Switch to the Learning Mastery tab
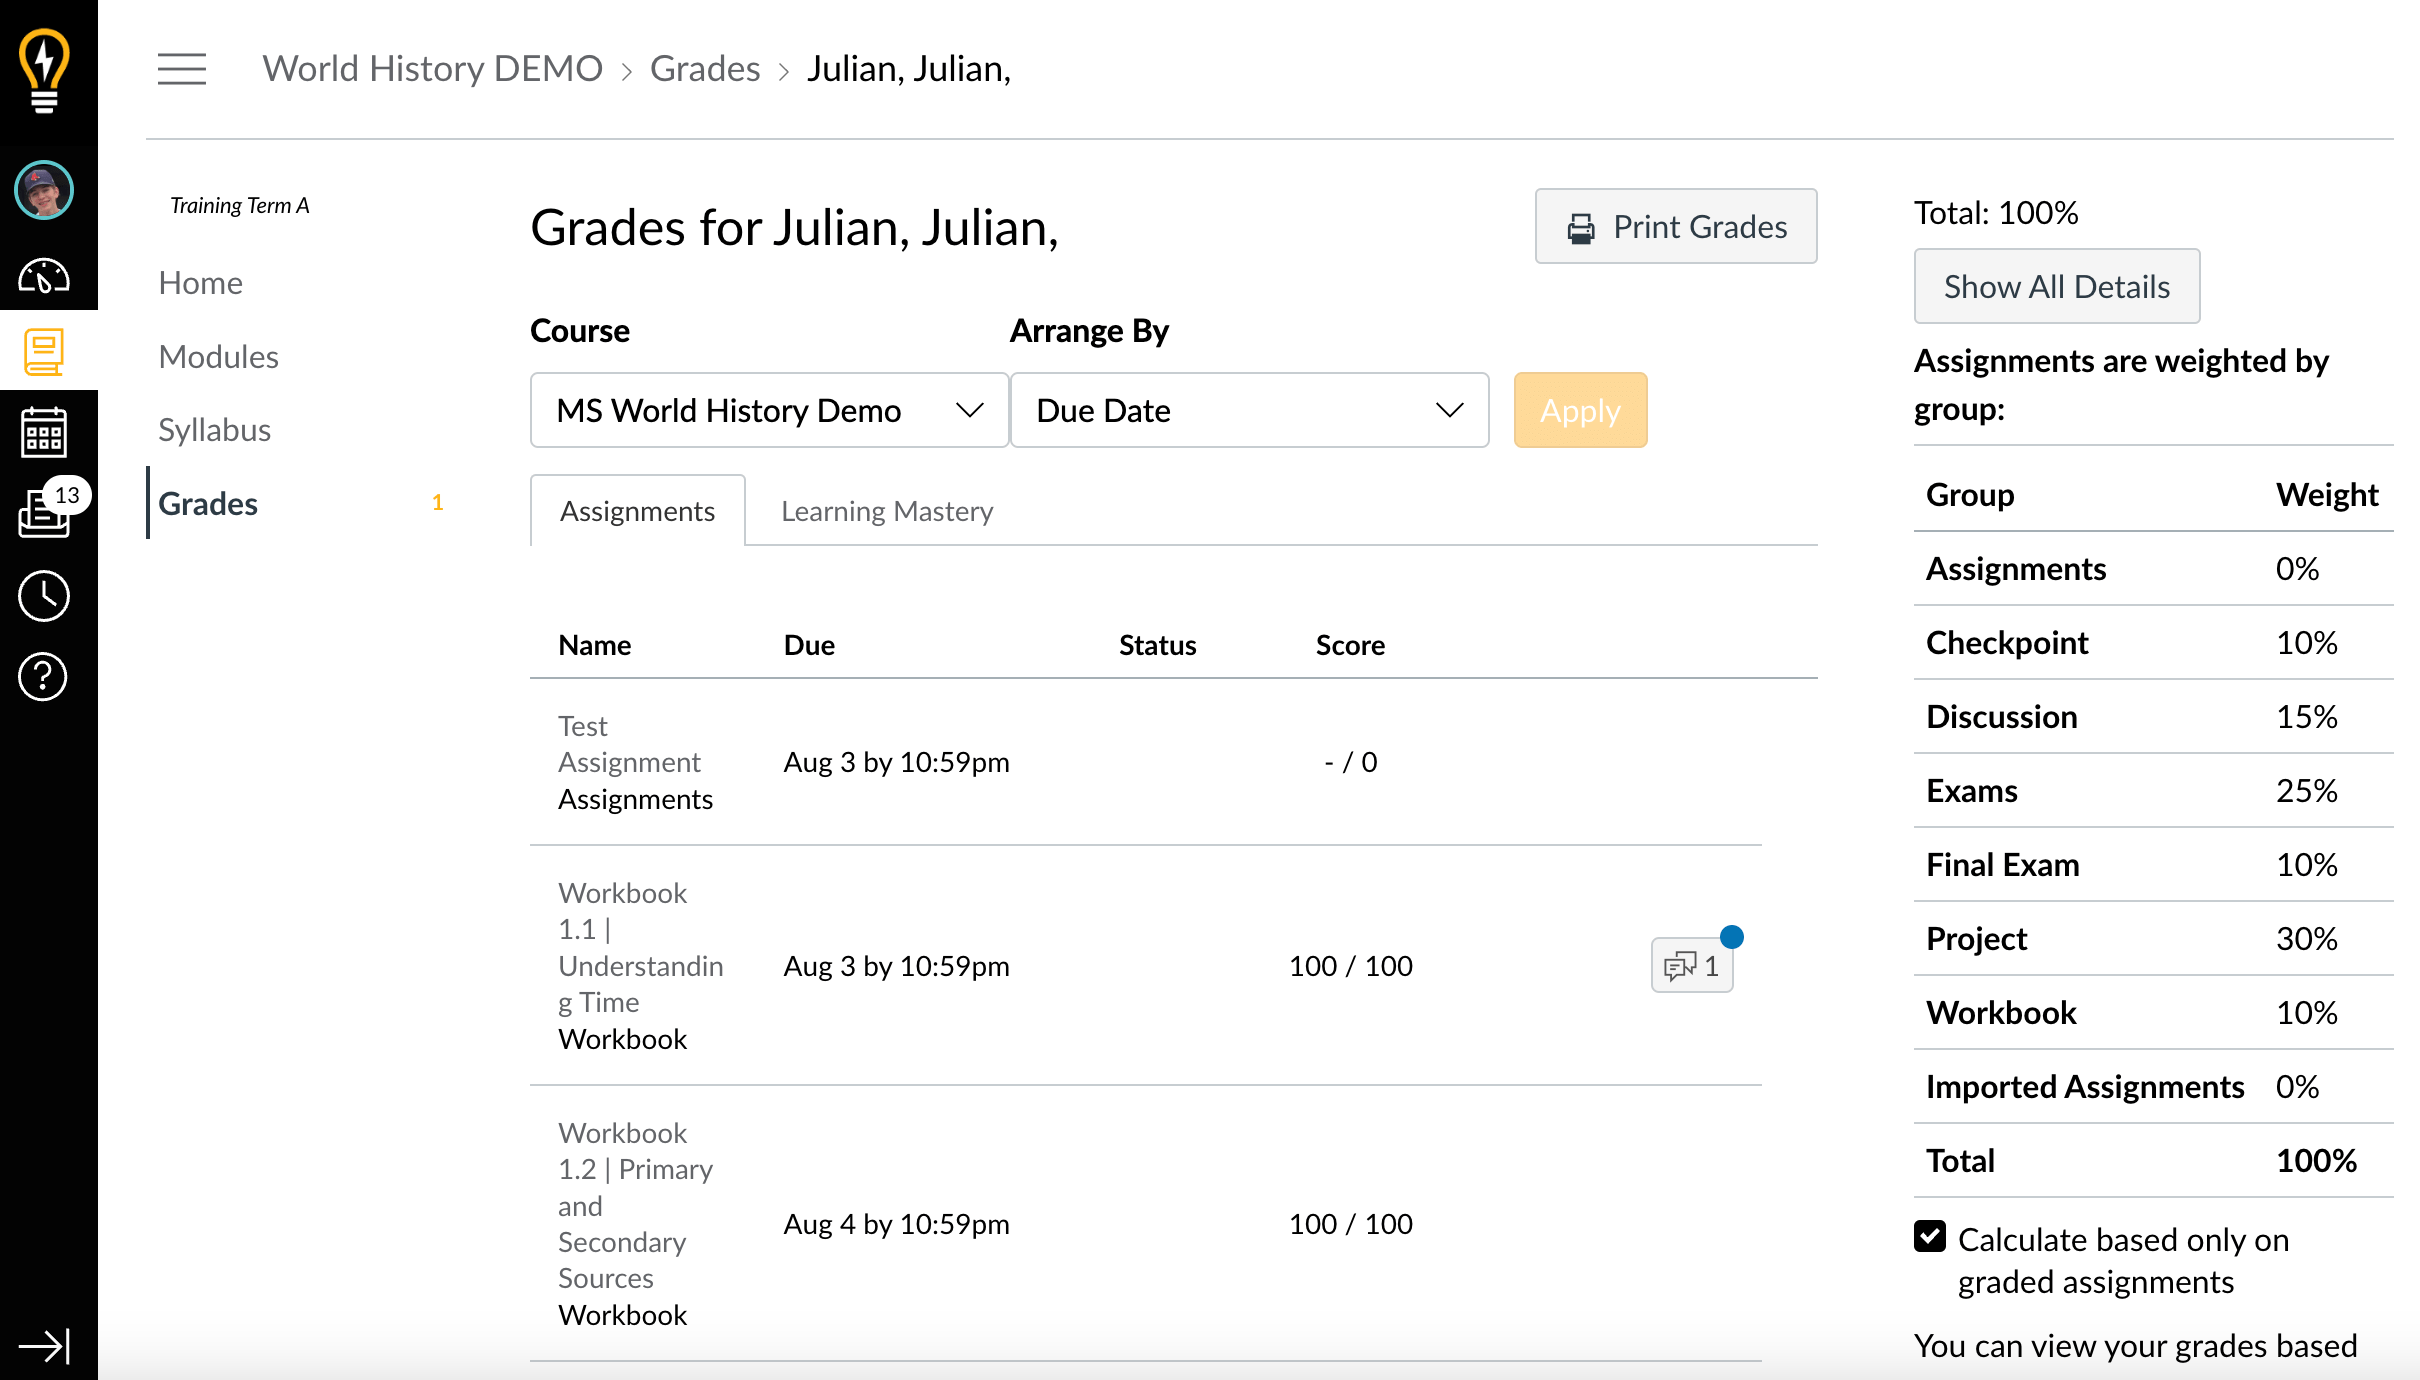The height and width of the screenshot is (1380, 2420). tap(886, 511)
